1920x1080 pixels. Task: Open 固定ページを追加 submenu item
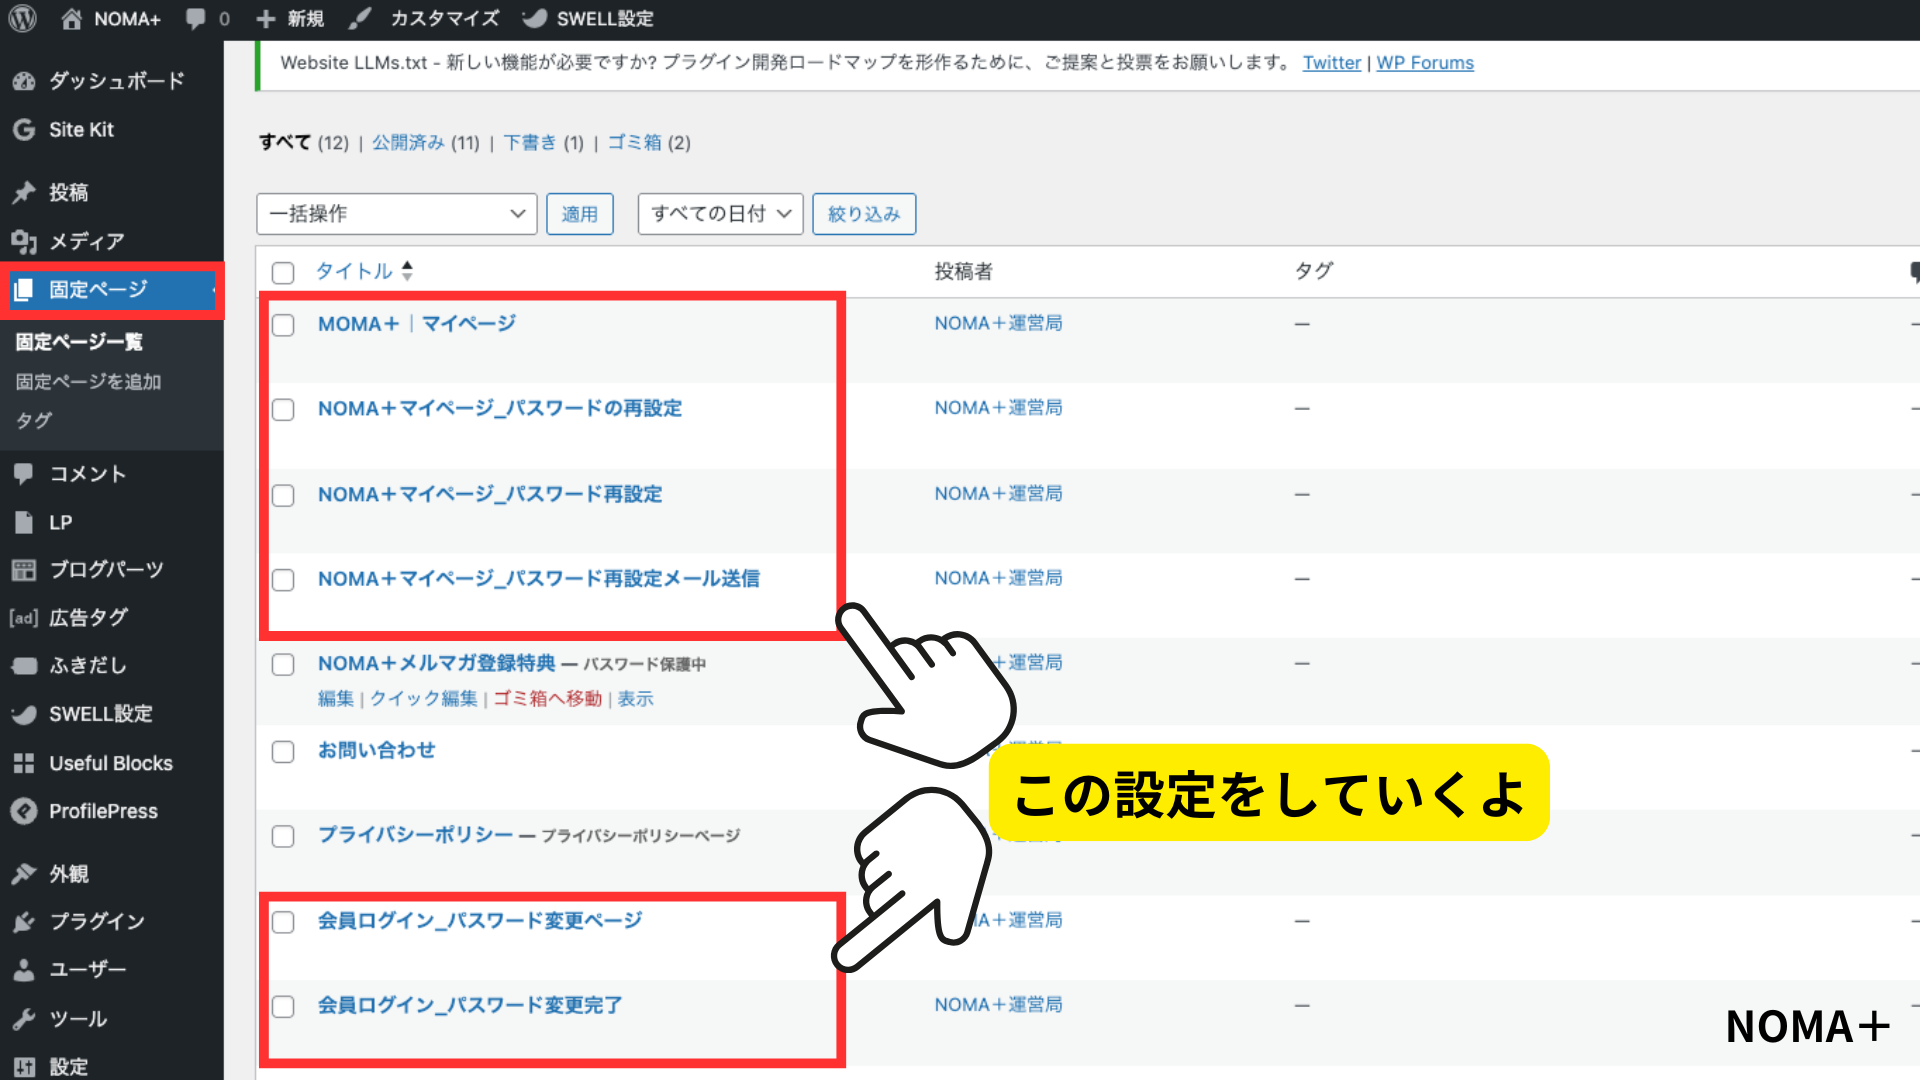click(88, 381)
